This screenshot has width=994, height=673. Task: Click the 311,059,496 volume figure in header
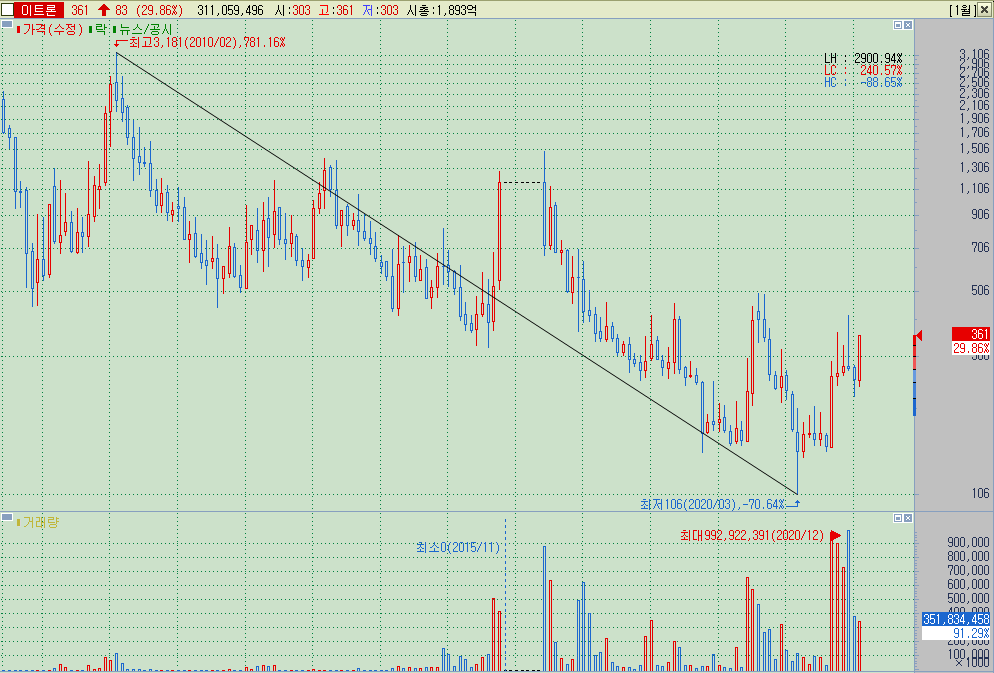coord(230,10)
